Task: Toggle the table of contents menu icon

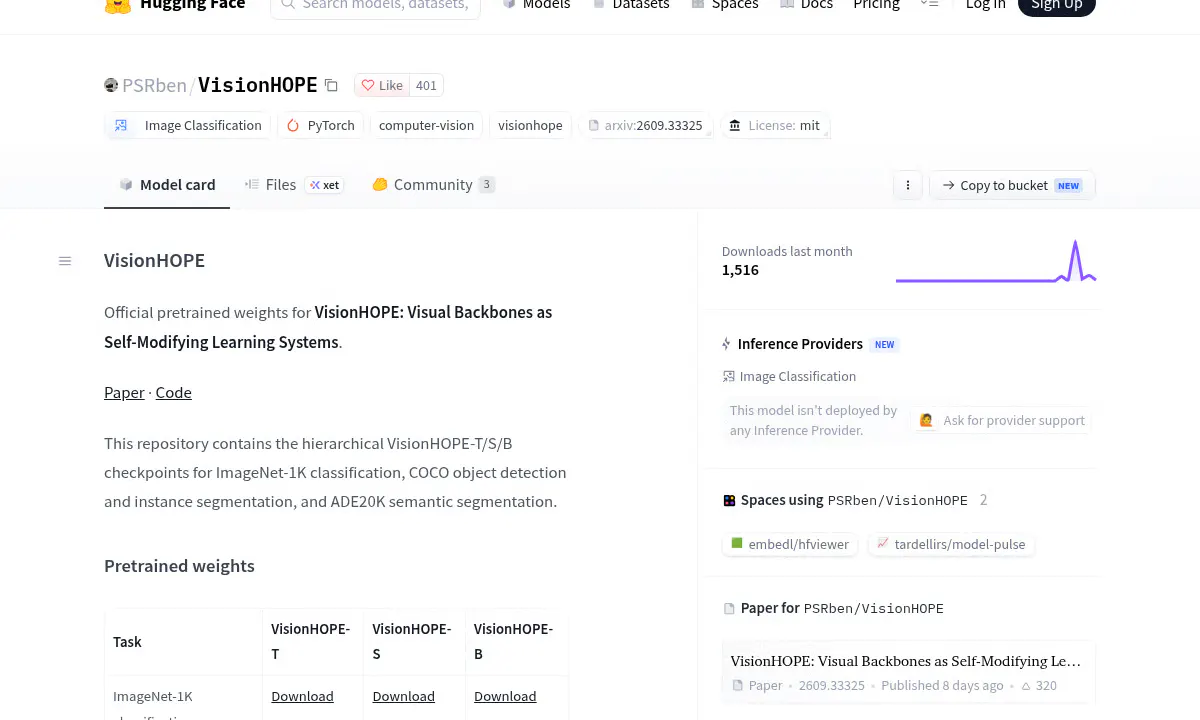Action: coord(65,261)
